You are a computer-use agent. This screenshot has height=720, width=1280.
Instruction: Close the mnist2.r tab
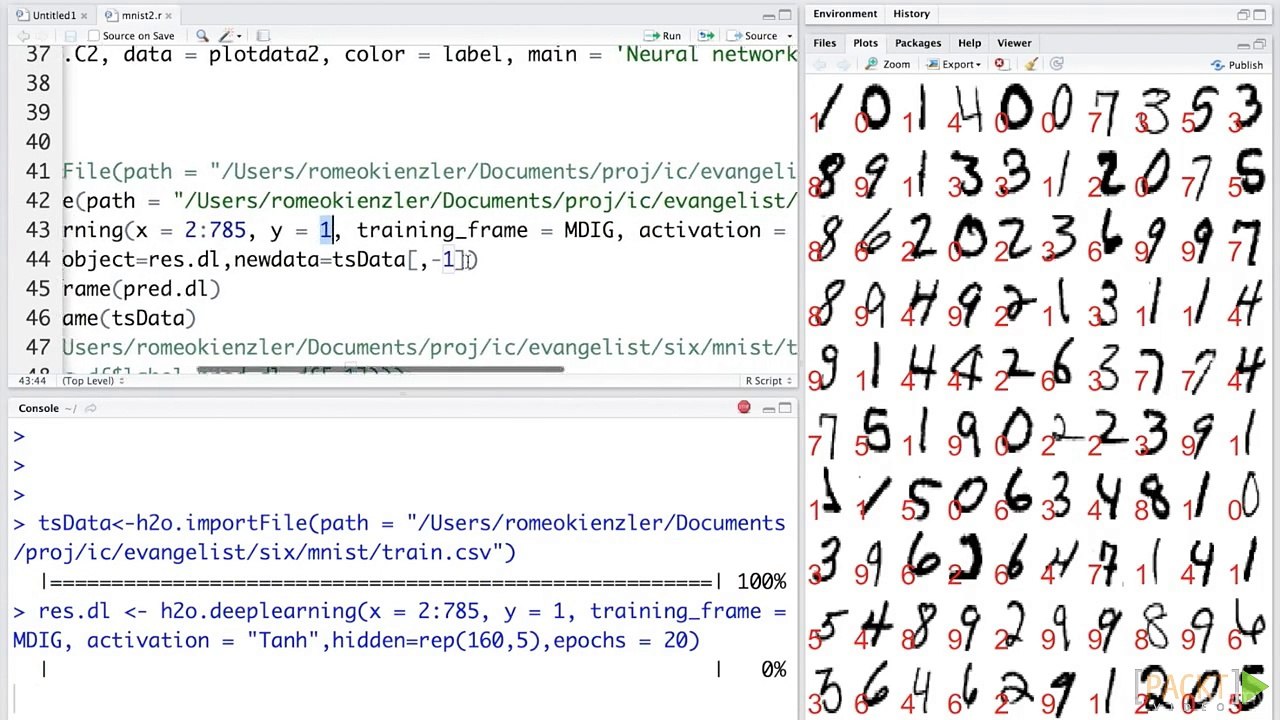pyautogui.click(x=169, y=16)
